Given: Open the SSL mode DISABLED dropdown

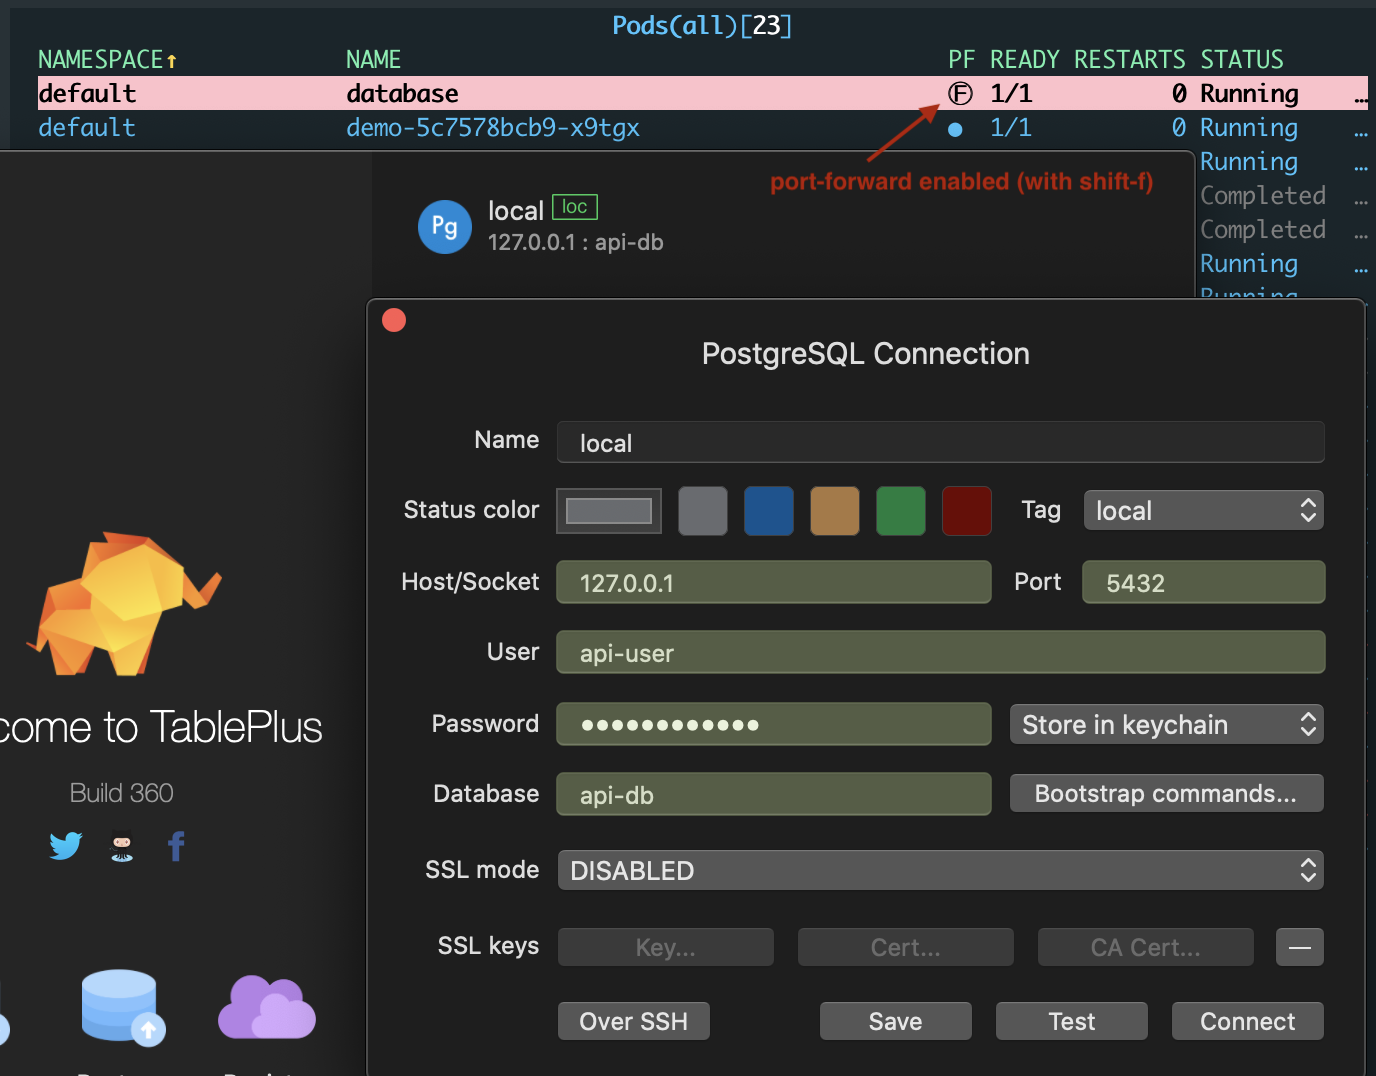Looking at the screenshot, I should [941, 870].
